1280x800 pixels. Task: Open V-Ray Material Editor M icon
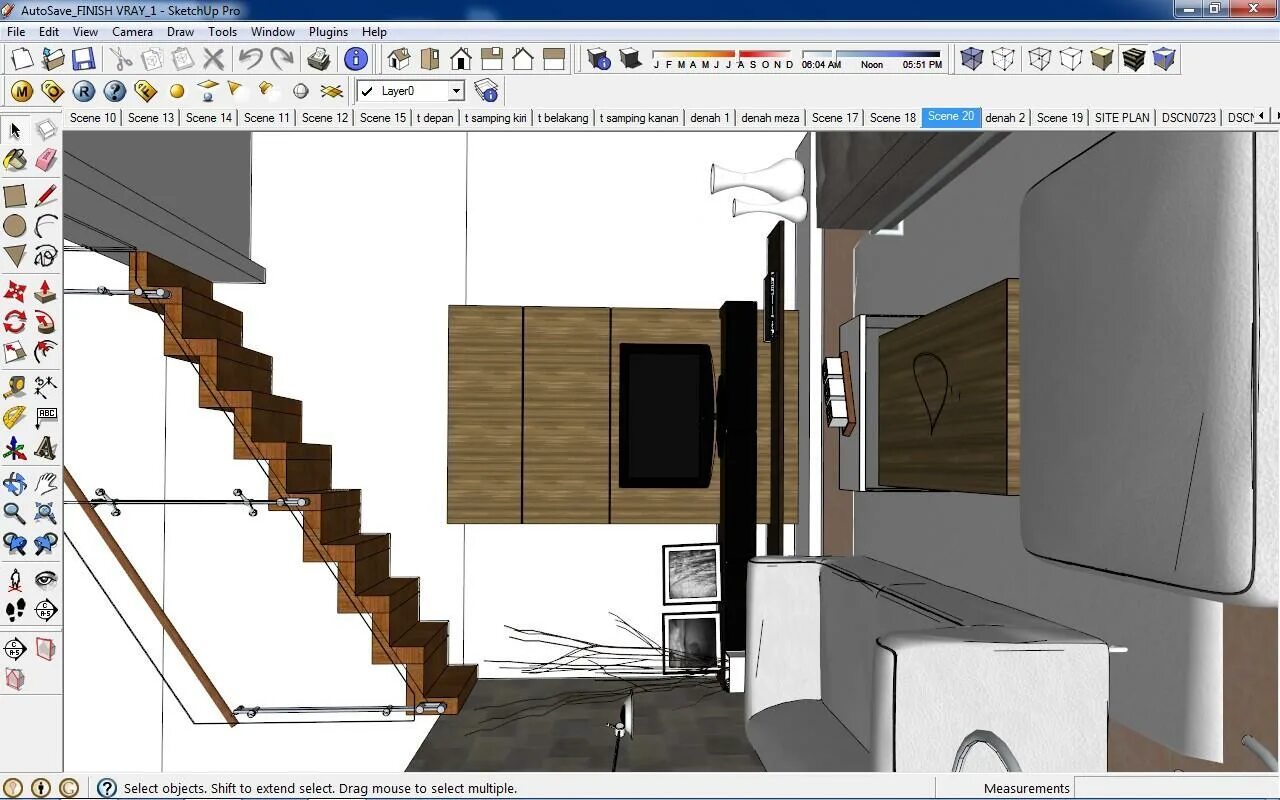pyautogui.click(x=22, y=91)
